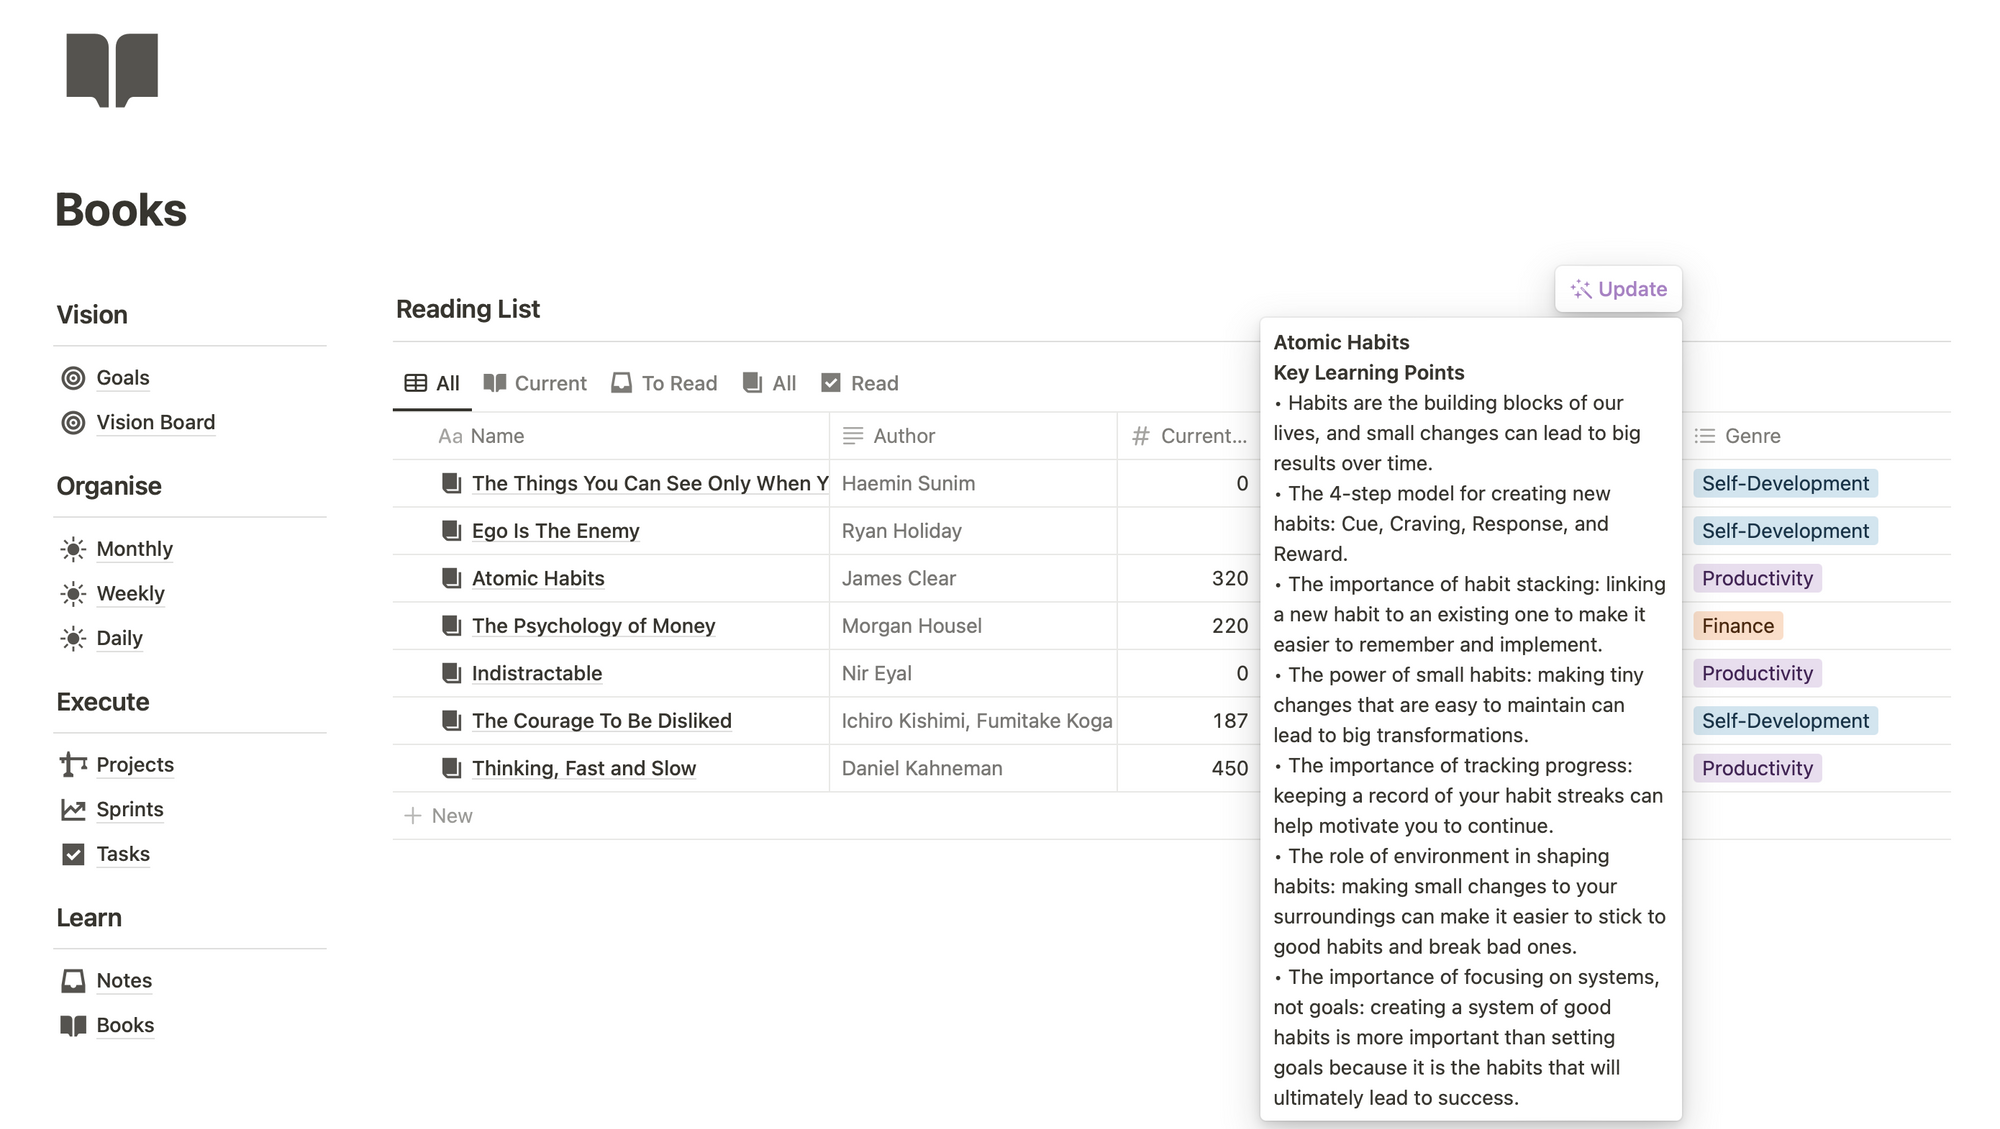Select the Read view with checkmark icon
This screenshot has height=1129, width=2000.
tap(859, 383)
